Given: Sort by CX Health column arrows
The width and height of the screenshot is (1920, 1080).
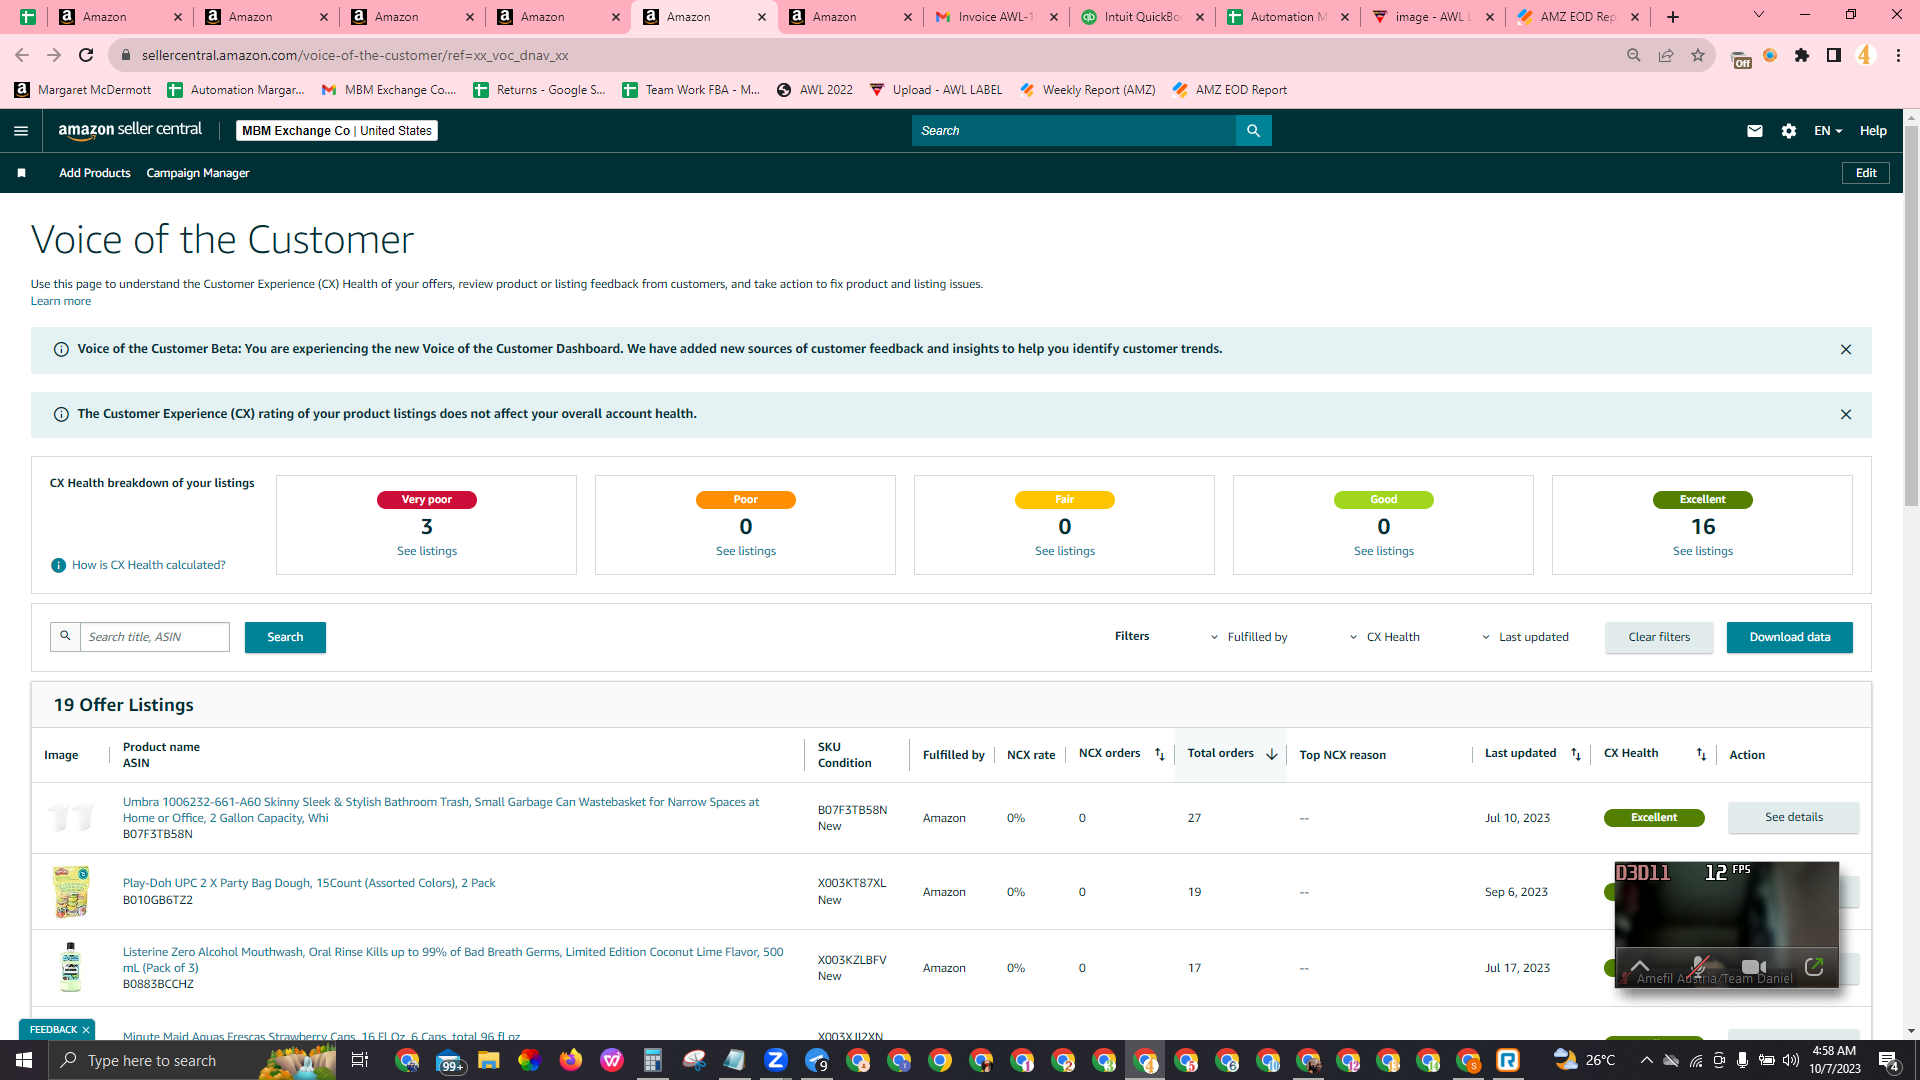Looking at the screenshot, I should 1701,755.
